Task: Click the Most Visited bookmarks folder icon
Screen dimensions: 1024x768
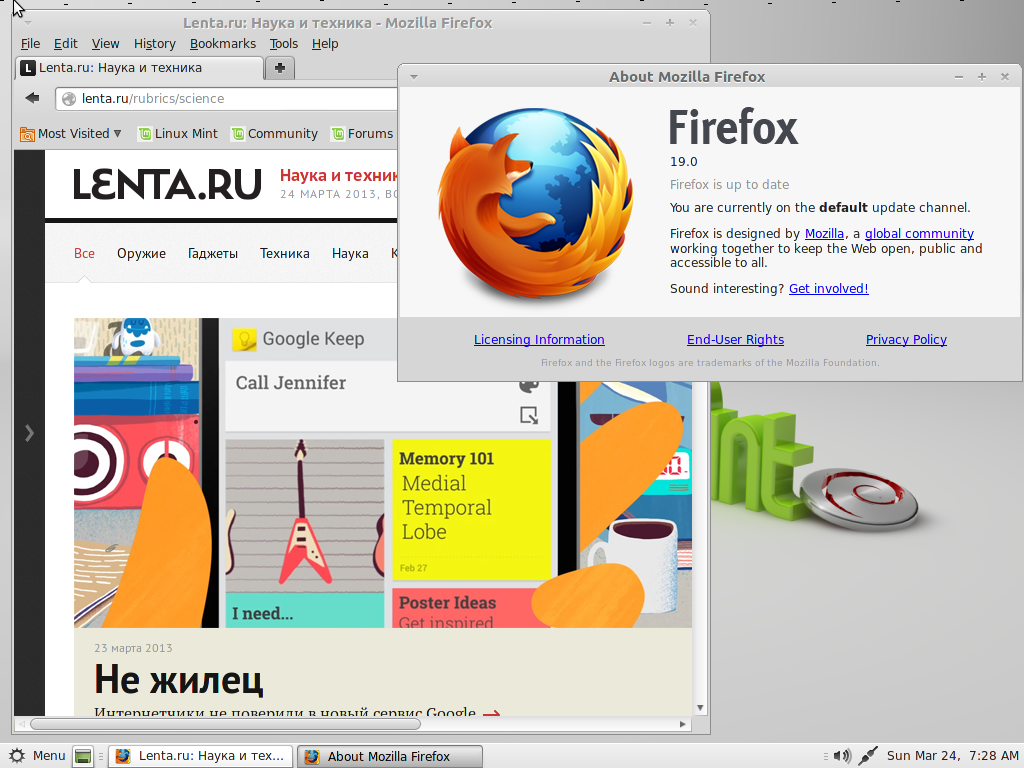Action: pyautogui.click(x=27, y=134)
